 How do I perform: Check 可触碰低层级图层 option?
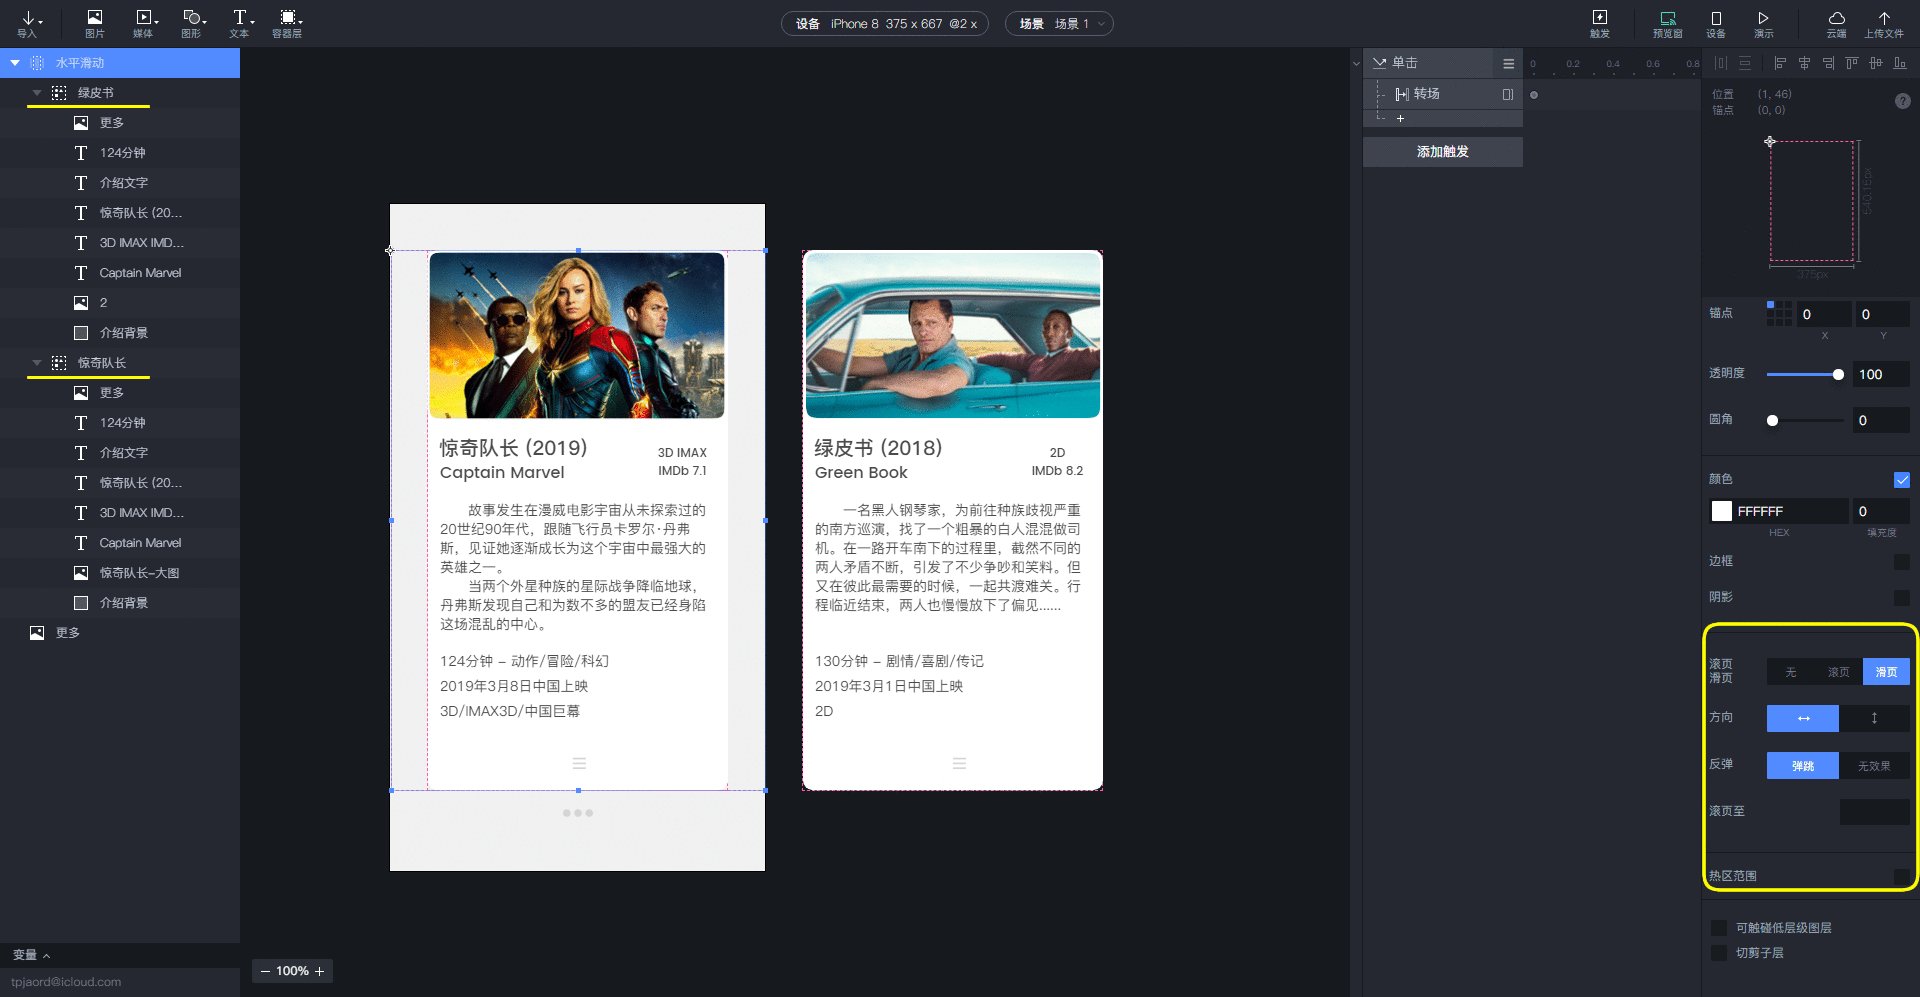[1719, 928]
